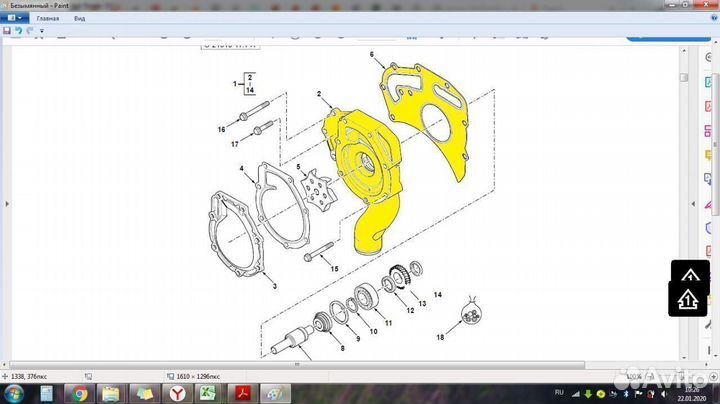The height and width of the screenshot is (404, 720).
Task: Open Sticky Notes from the taskbar
Action: click(146, 393)
